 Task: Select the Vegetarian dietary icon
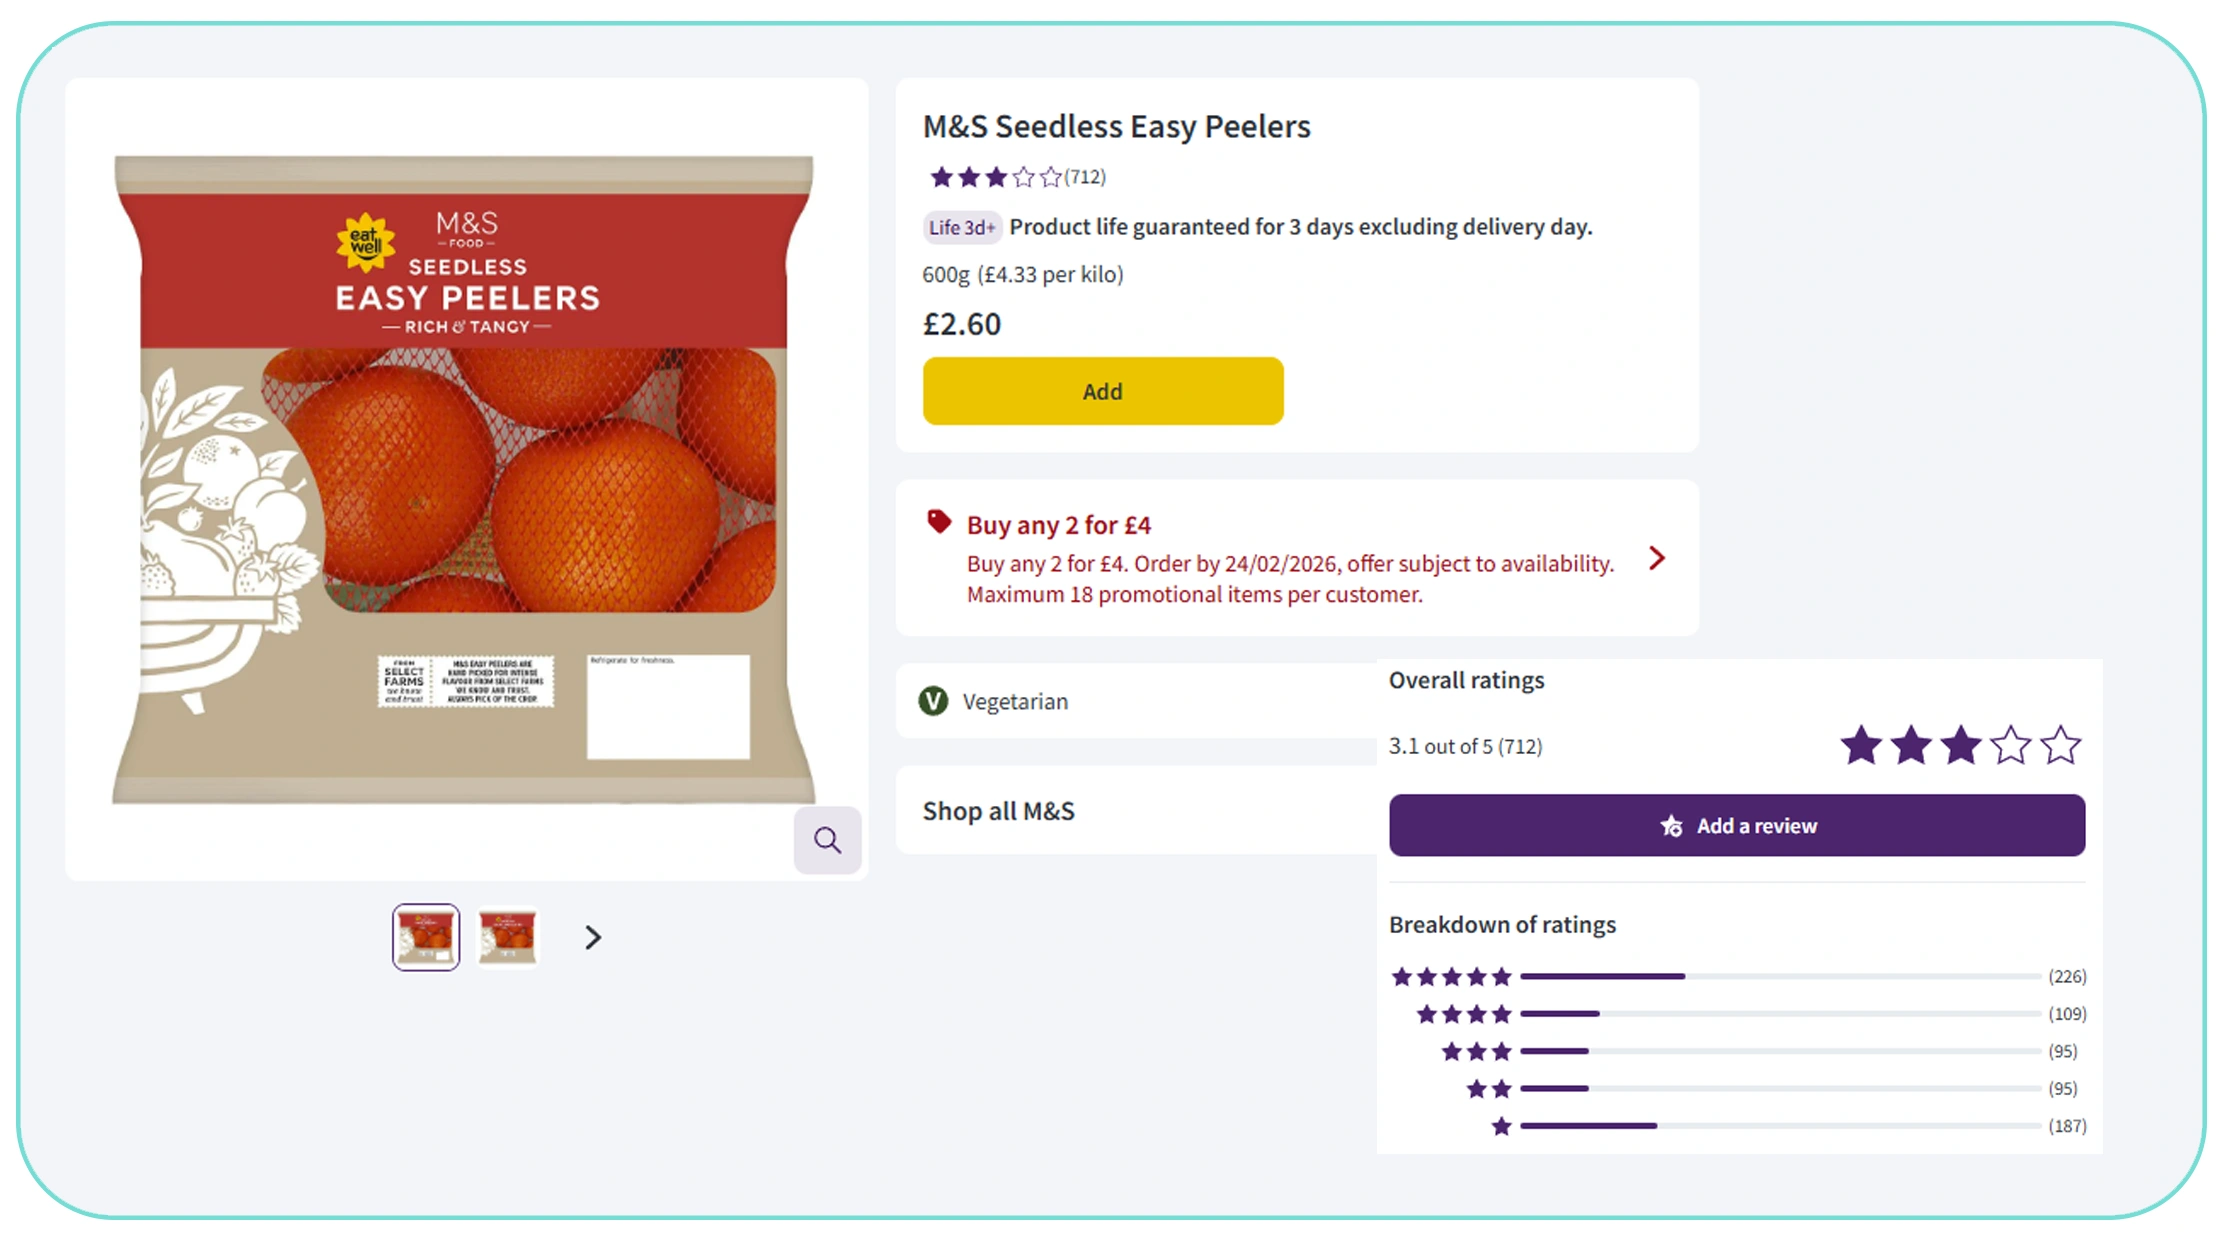coord(932,701)
